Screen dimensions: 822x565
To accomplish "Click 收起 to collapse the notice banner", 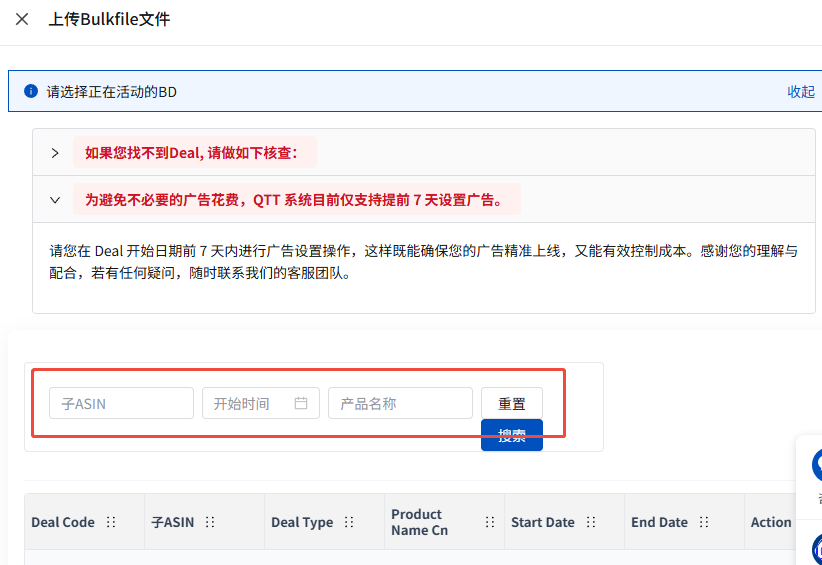I will click(x=801, y=91).
